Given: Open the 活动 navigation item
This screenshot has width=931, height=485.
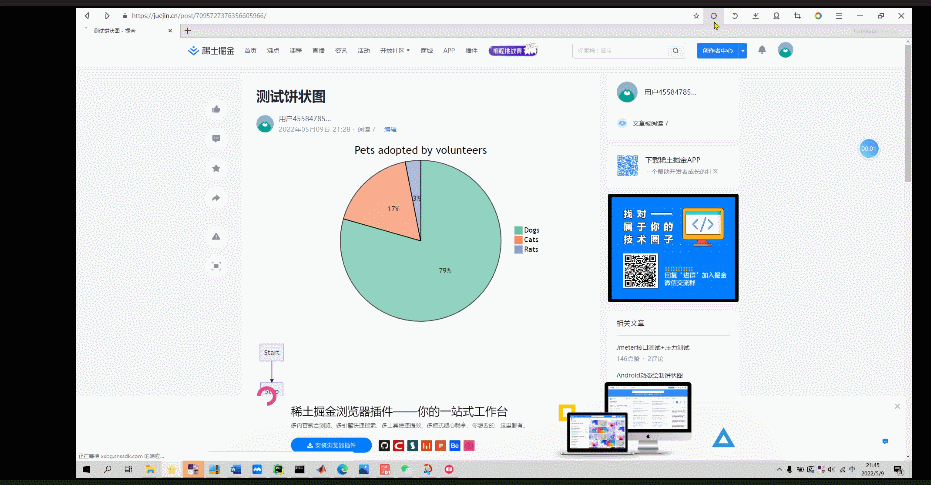Looking at the screenshot, I should (363, 51).
